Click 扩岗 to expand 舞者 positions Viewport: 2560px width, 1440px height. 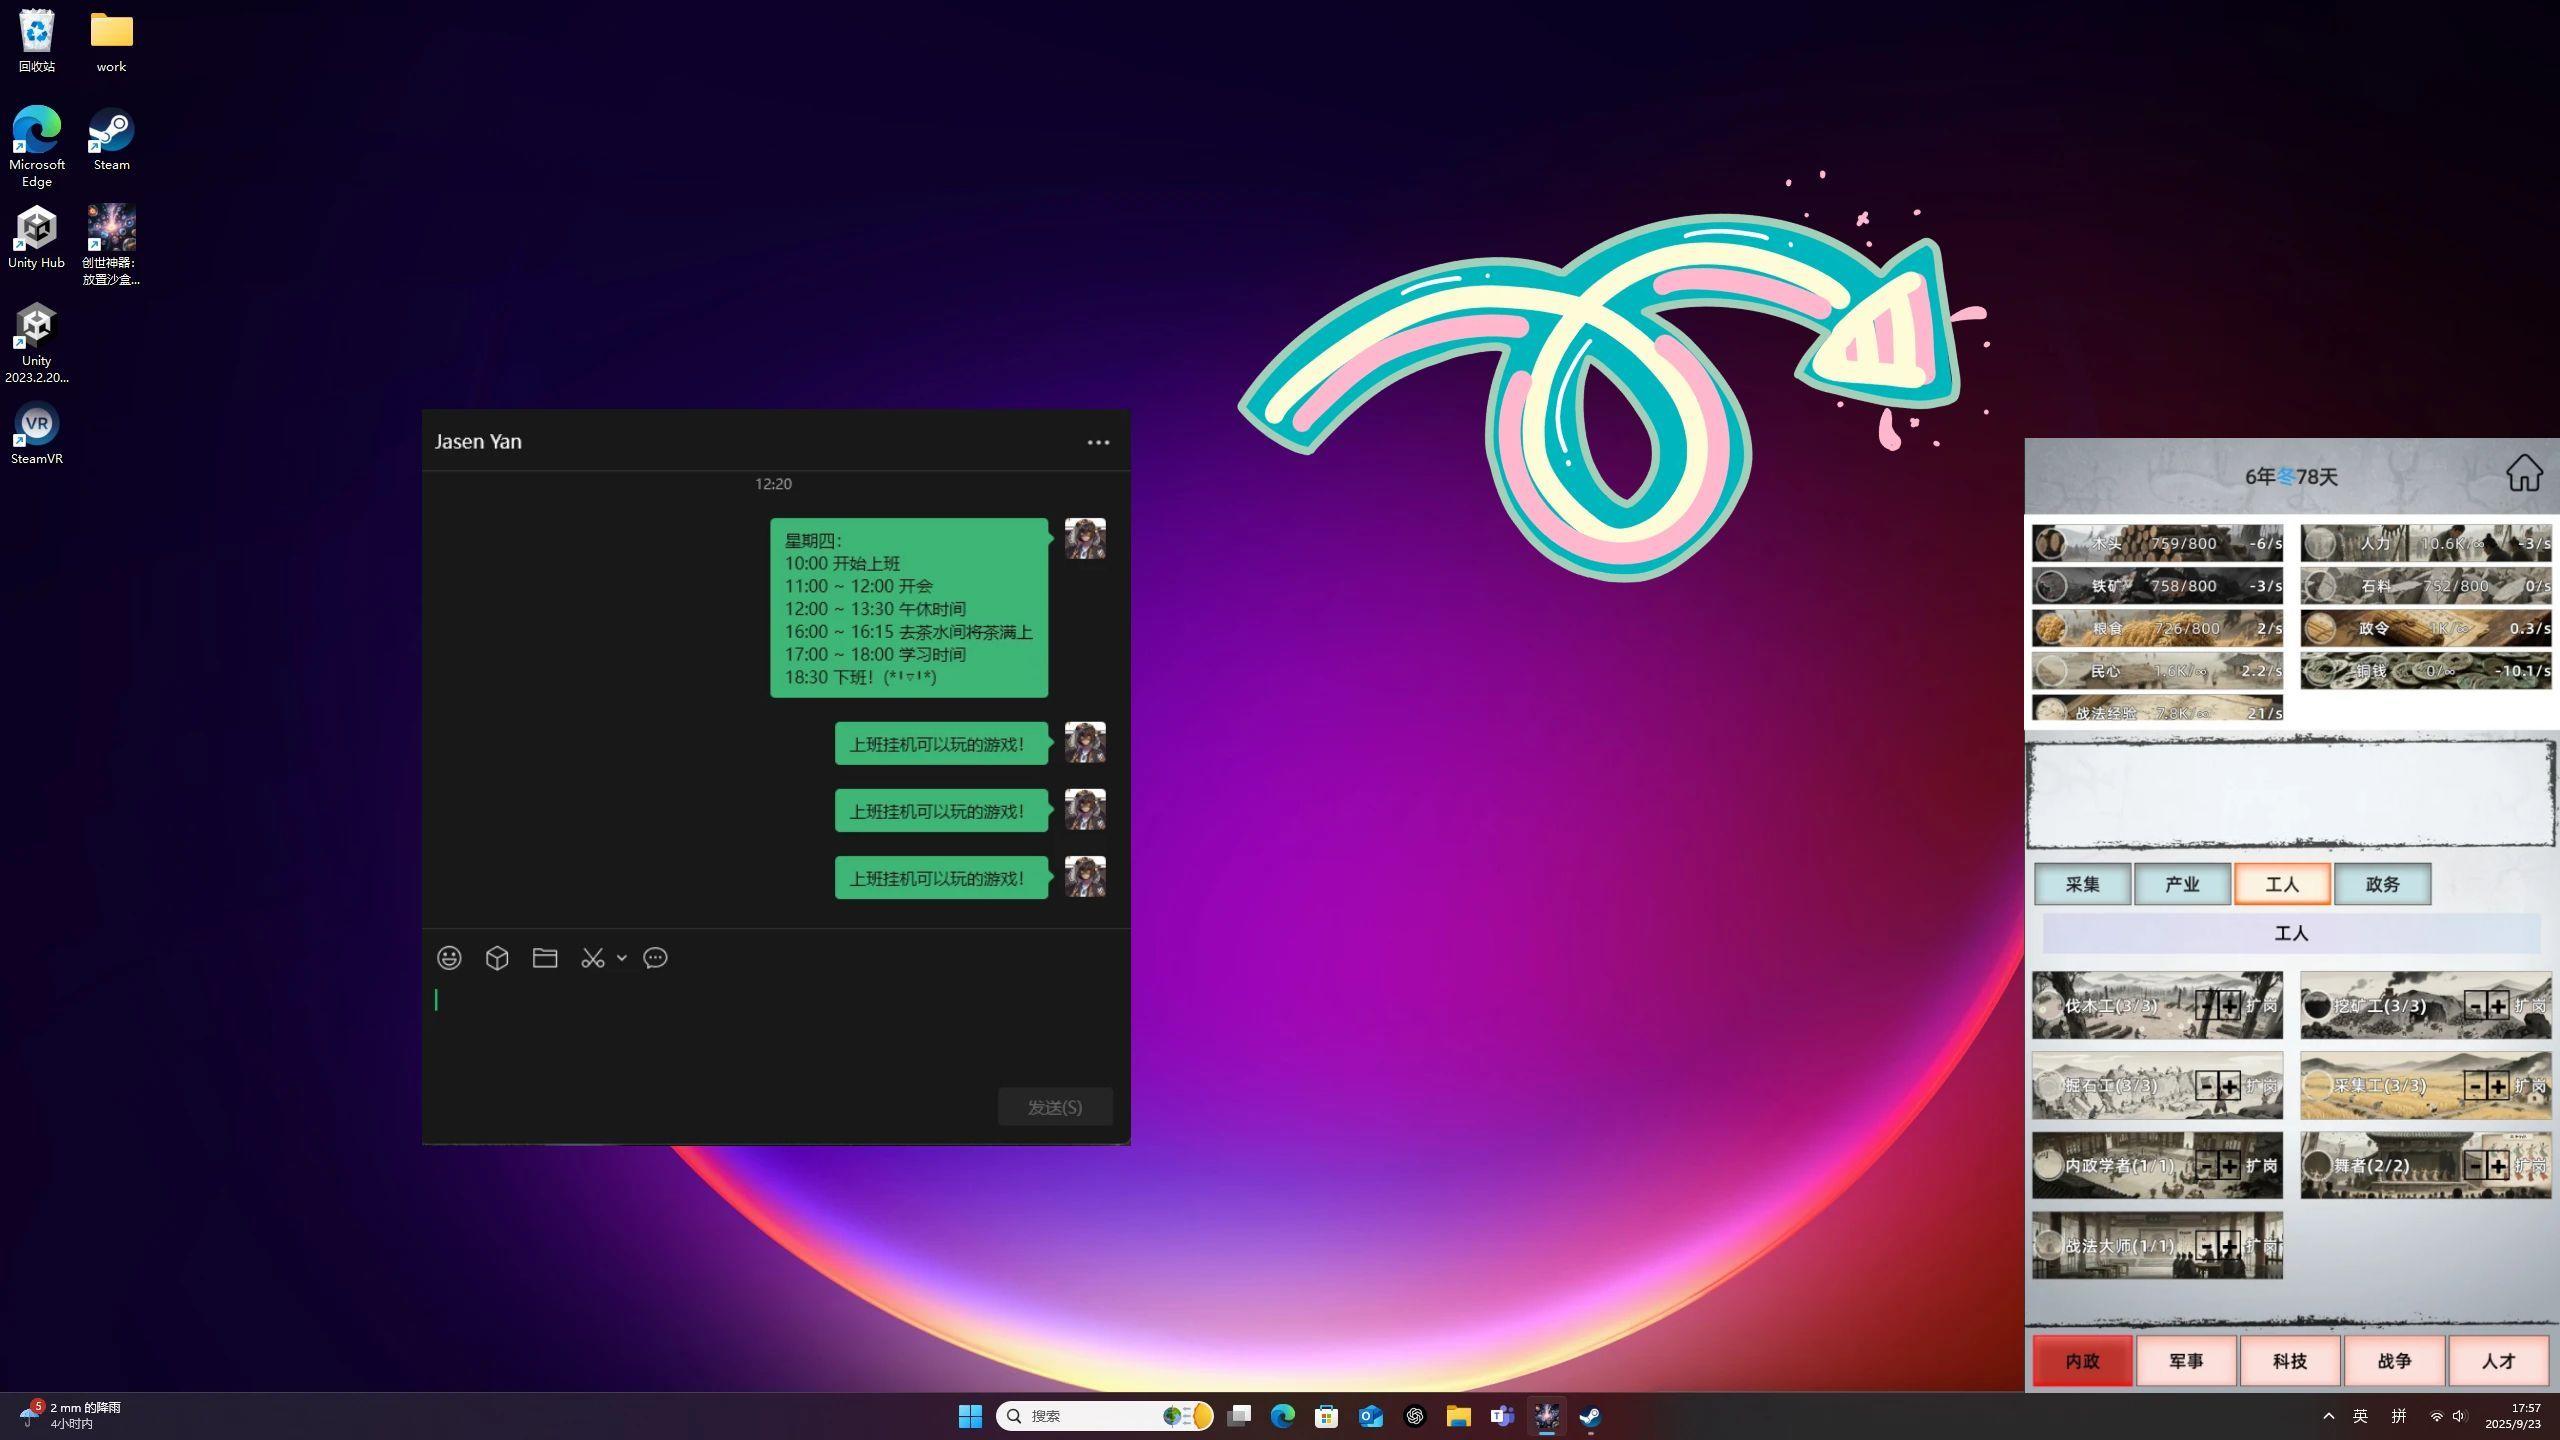pyautogui.click(x=2530, y=1166)
